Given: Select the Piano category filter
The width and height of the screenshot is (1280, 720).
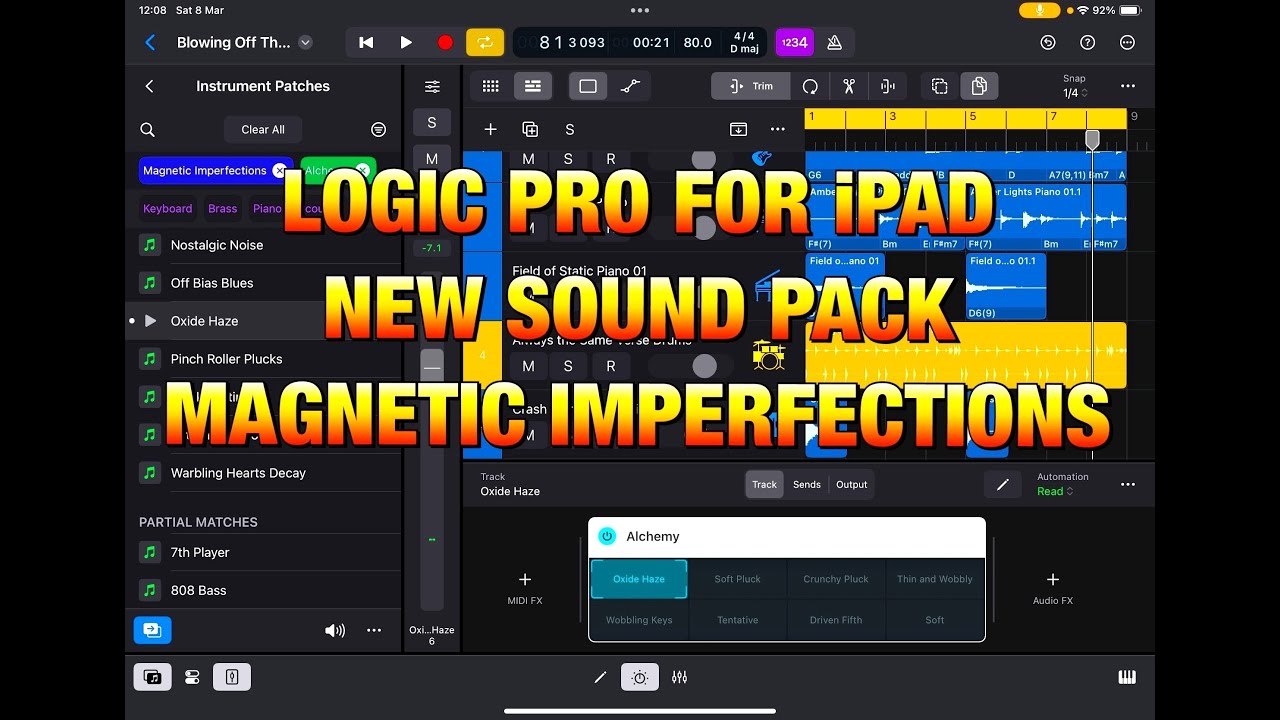Looking at the screenshot, I should (x=267, y=209).
